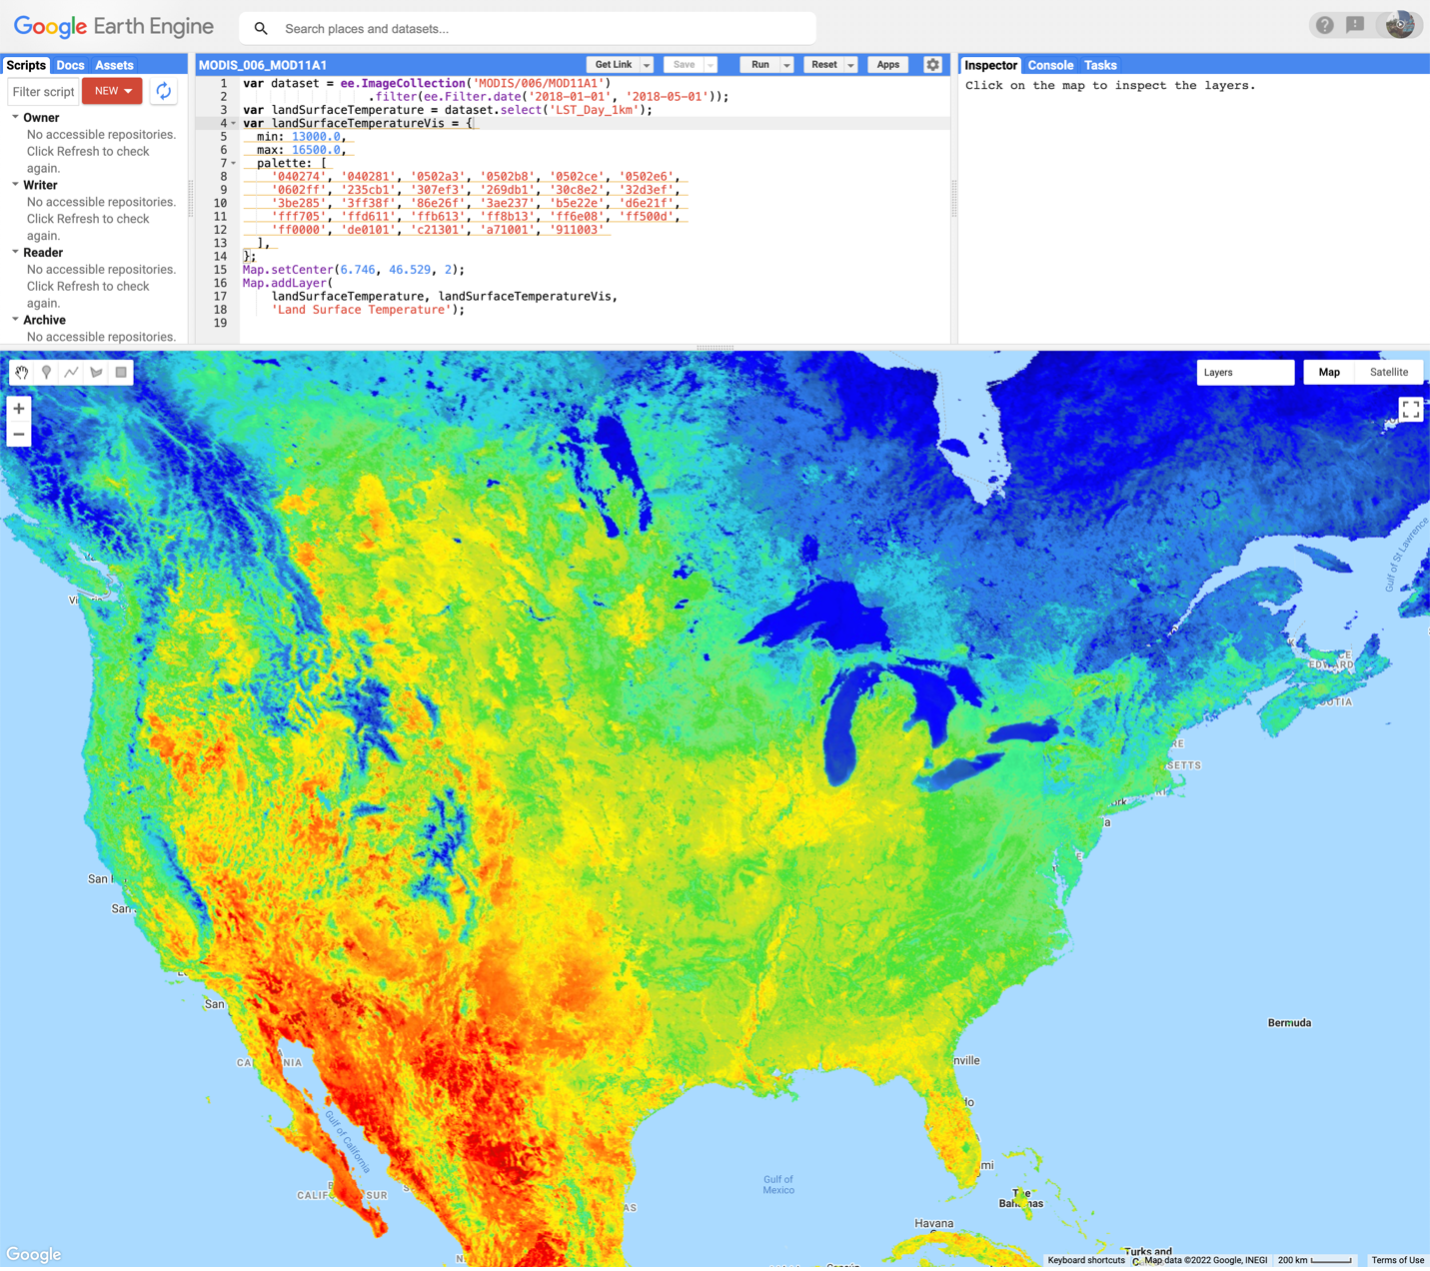Switch to the Assets tab
The width and height of the screenshot is (1430, 1271).
pos(114,65)
